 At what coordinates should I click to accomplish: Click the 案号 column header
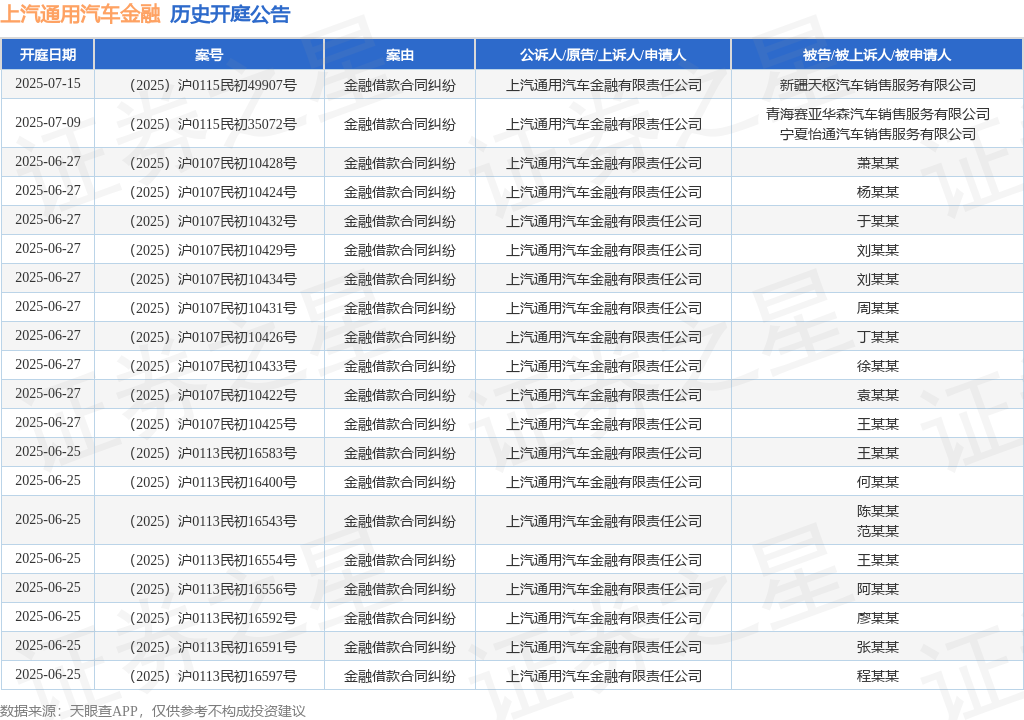209,55
